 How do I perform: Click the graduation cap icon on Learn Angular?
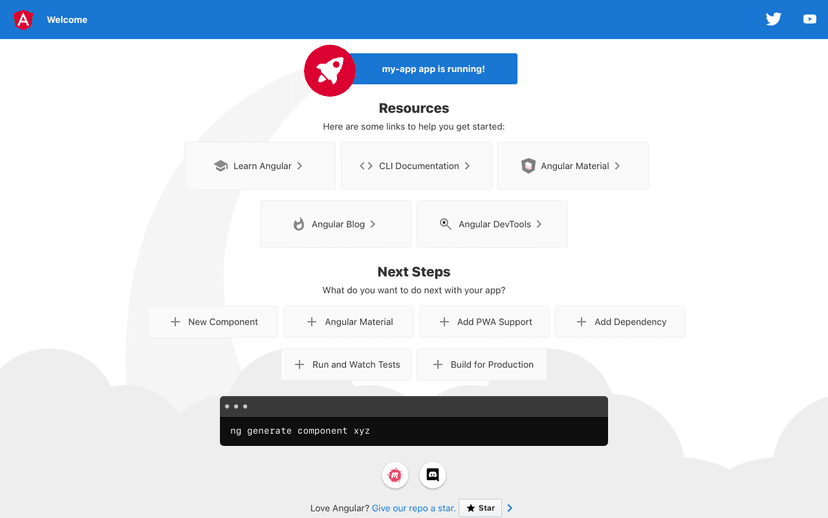pos(221,166)
